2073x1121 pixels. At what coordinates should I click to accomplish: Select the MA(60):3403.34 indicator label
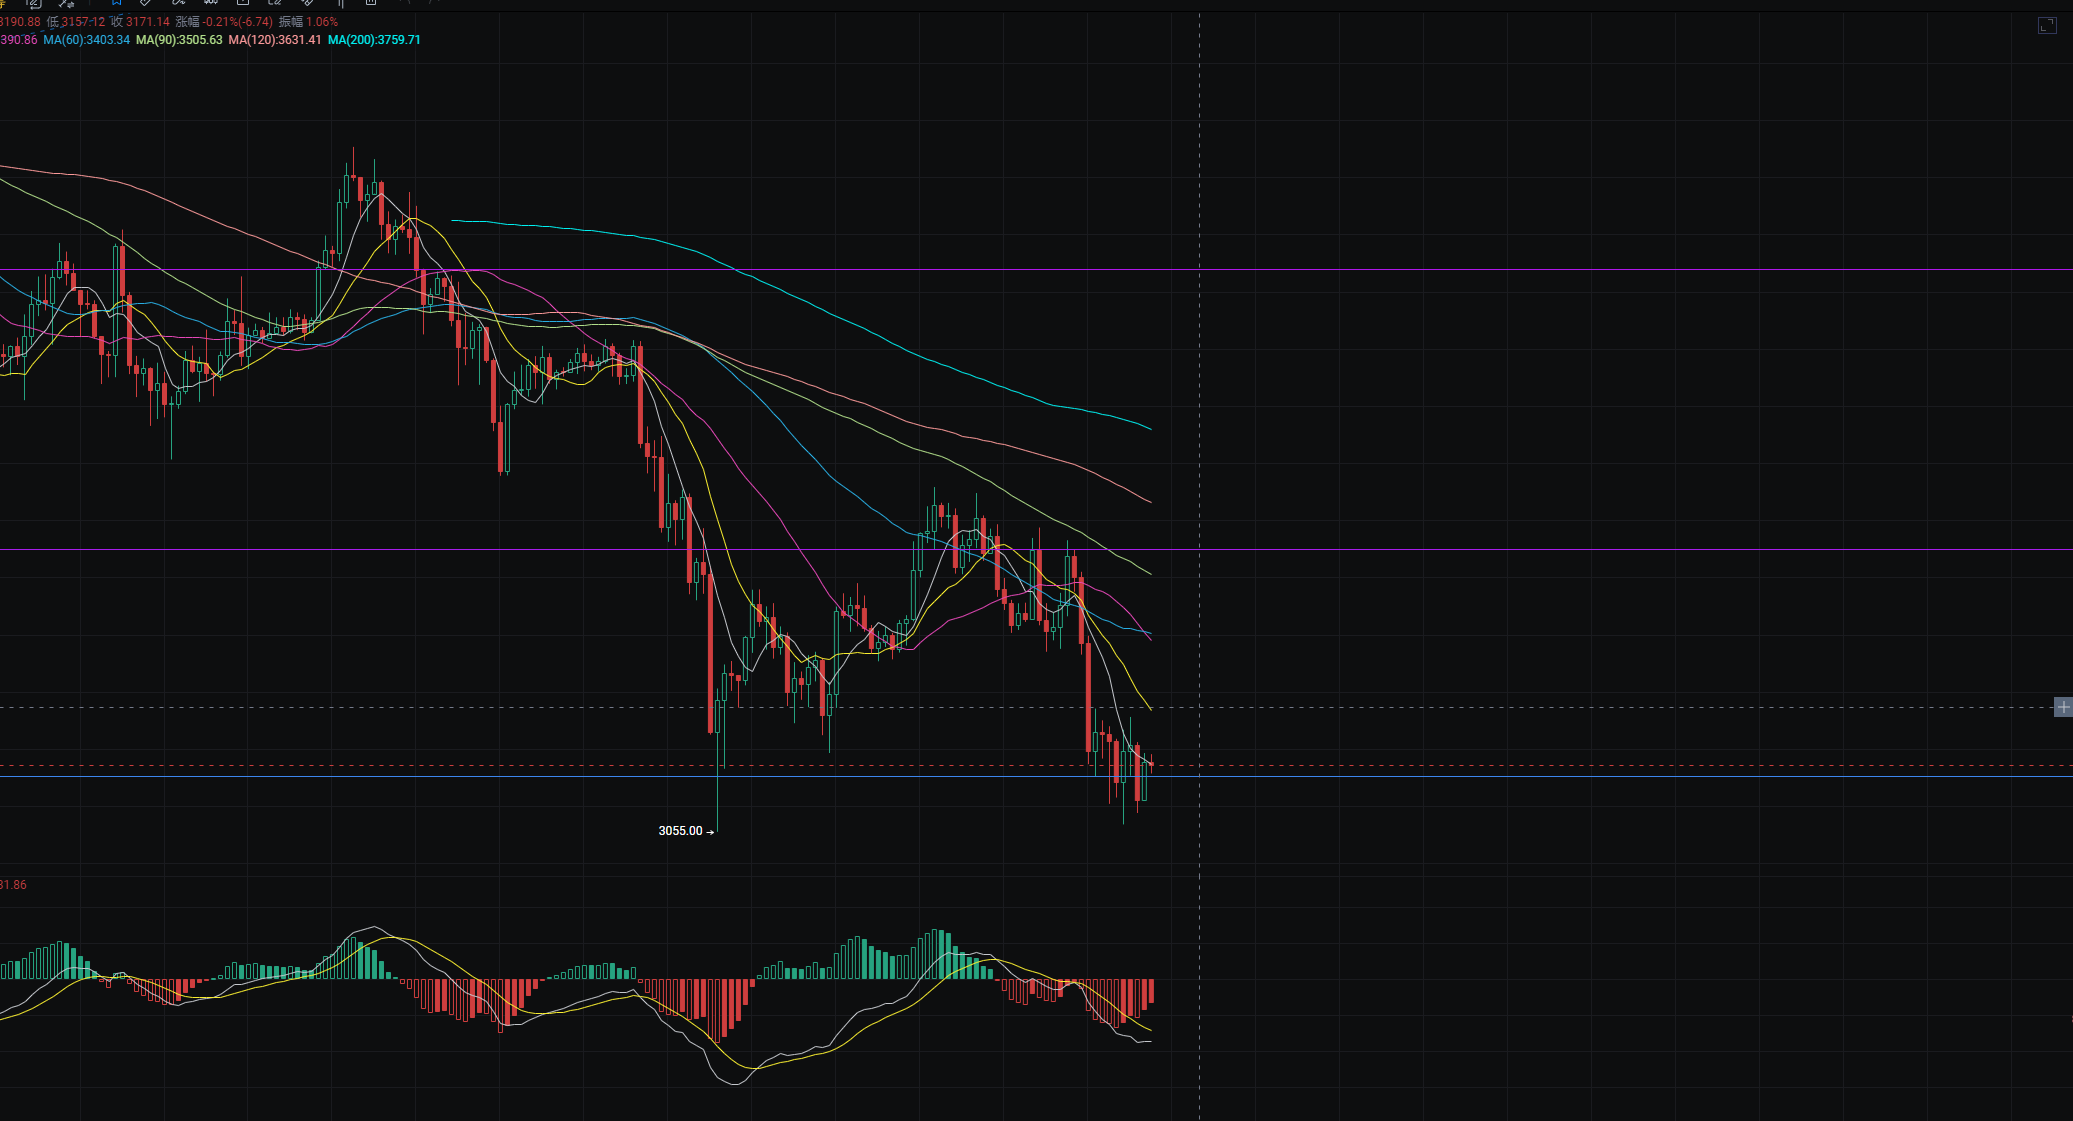[86, 40]
